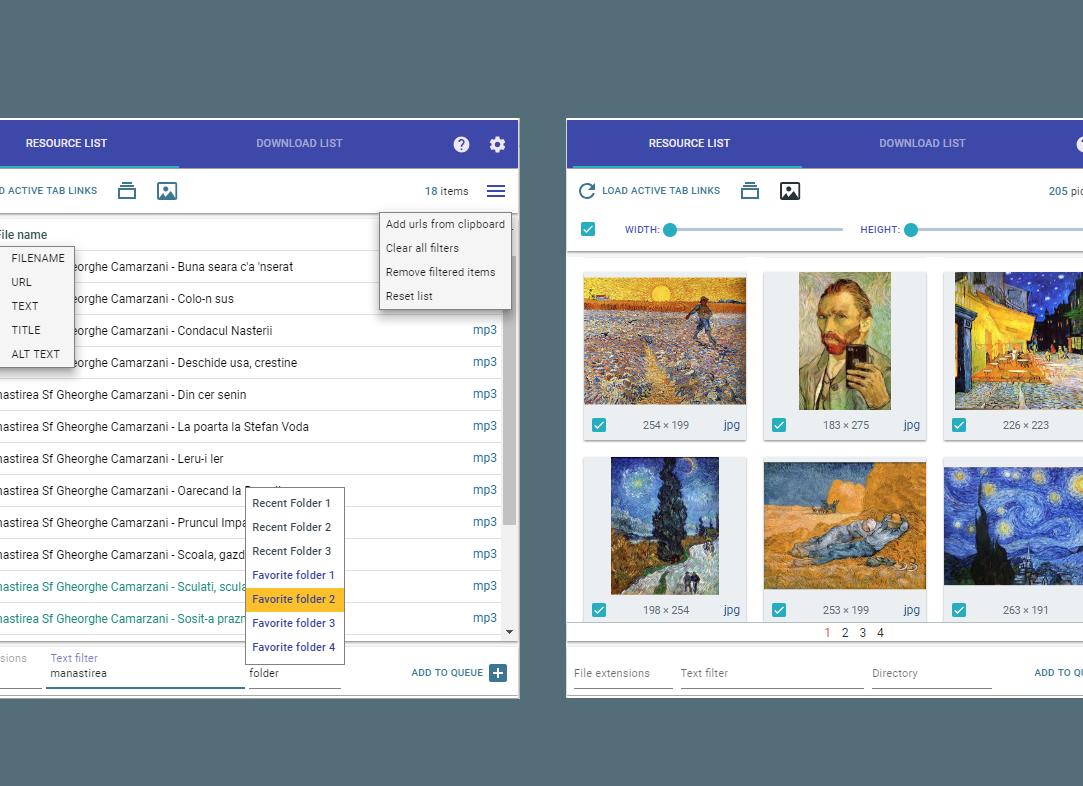Click Add urls from clipboard menu item

[445, 224]
